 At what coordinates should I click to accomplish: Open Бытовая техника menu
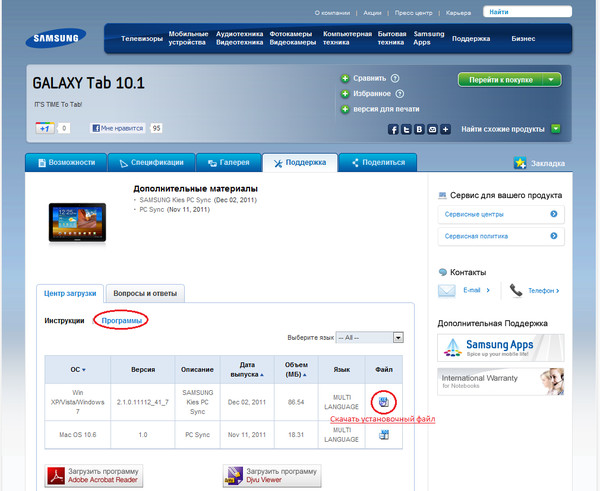click(x=392, y=38)
